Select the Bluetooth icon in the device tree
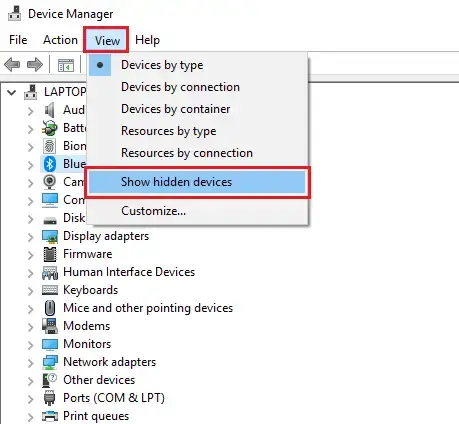 [x=50, y=164]
